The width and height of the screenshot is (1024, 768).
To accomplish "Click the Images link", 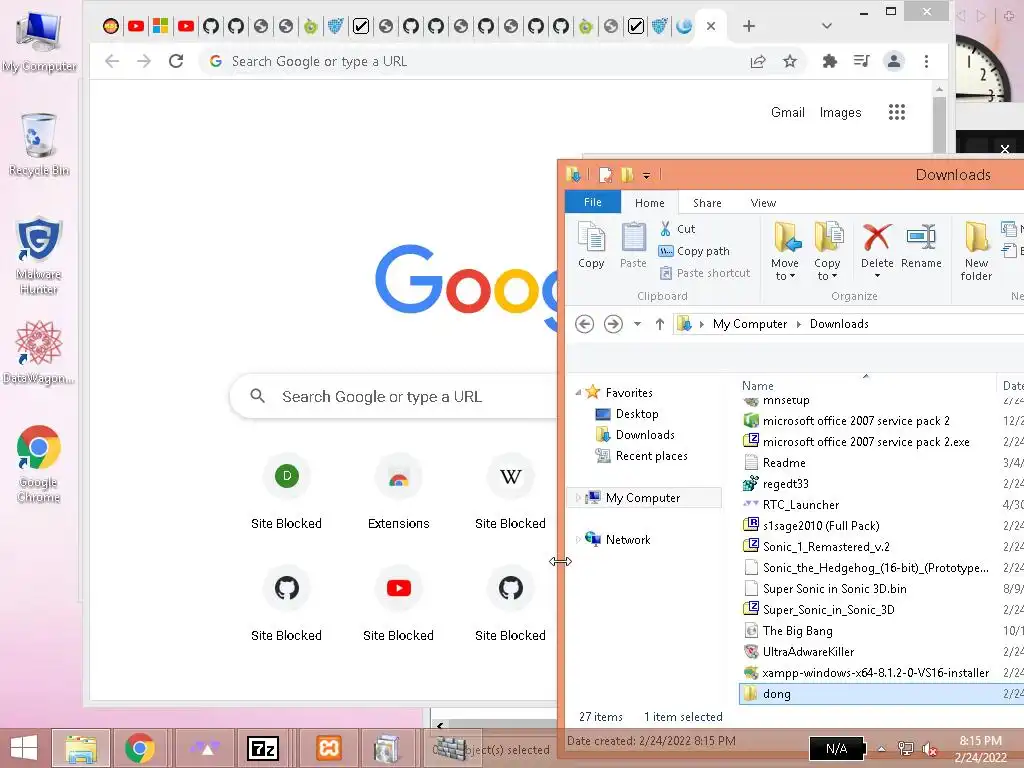I will click(x=840, y=112).
